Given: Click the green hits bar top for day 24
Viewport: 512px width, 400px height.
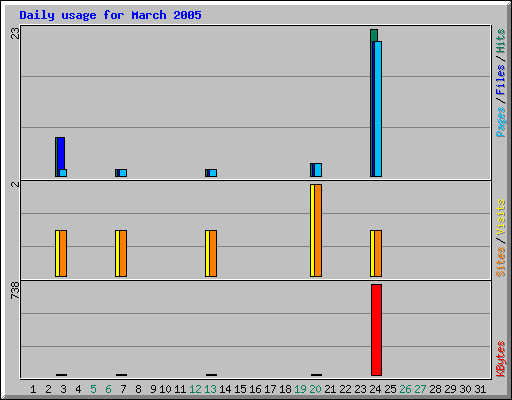Looking at the screenshot, I should pyautogui.click(x=374, y=35).
